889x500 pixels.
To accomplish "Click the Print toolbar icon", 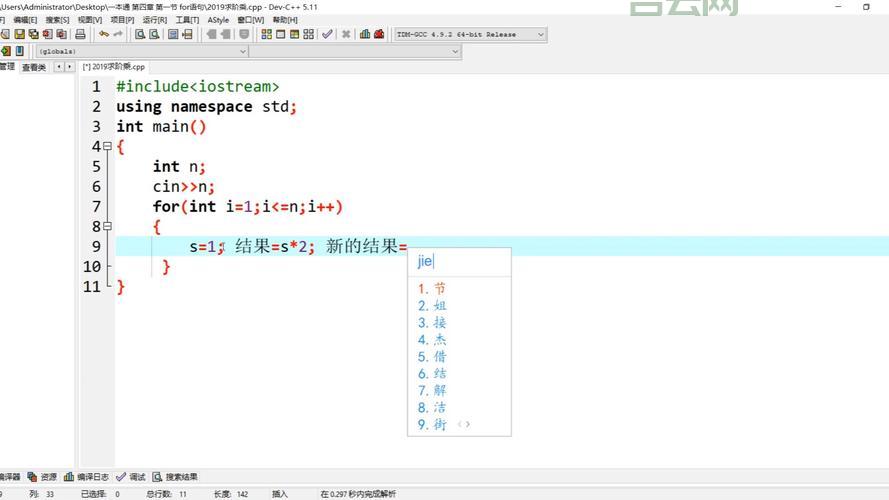I will (80, 34).
